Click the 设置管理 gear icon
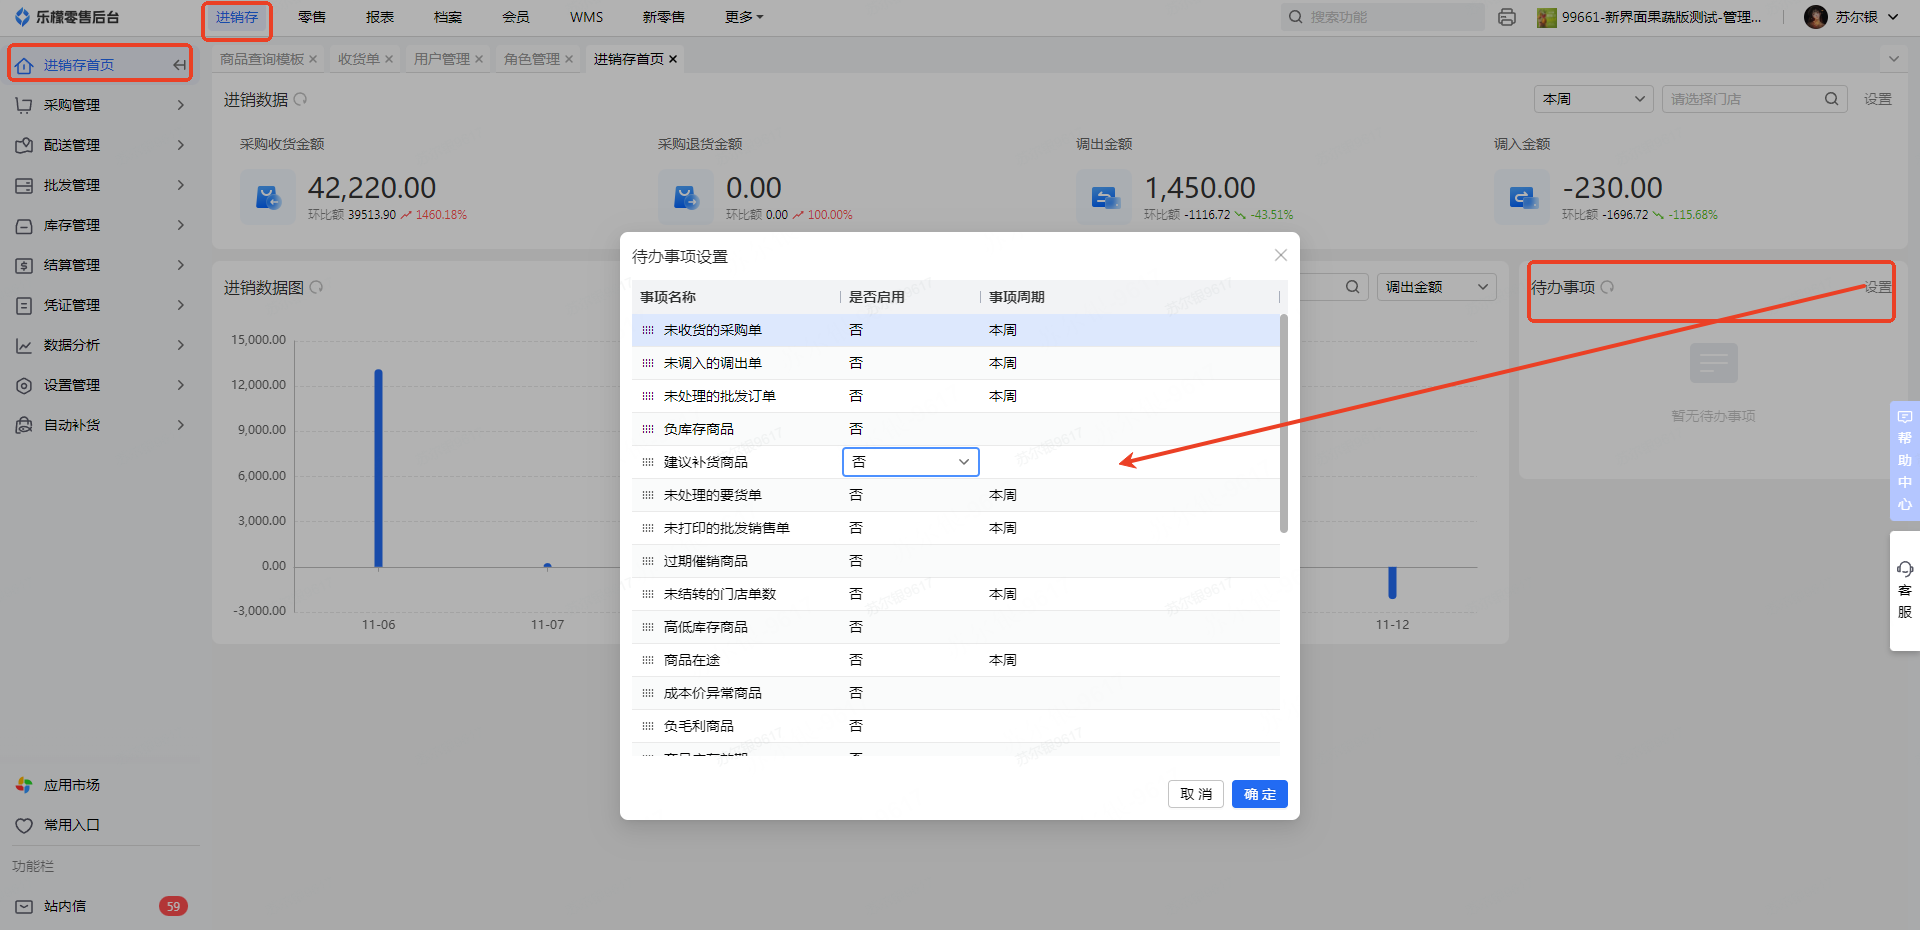 tap(24, 385)
